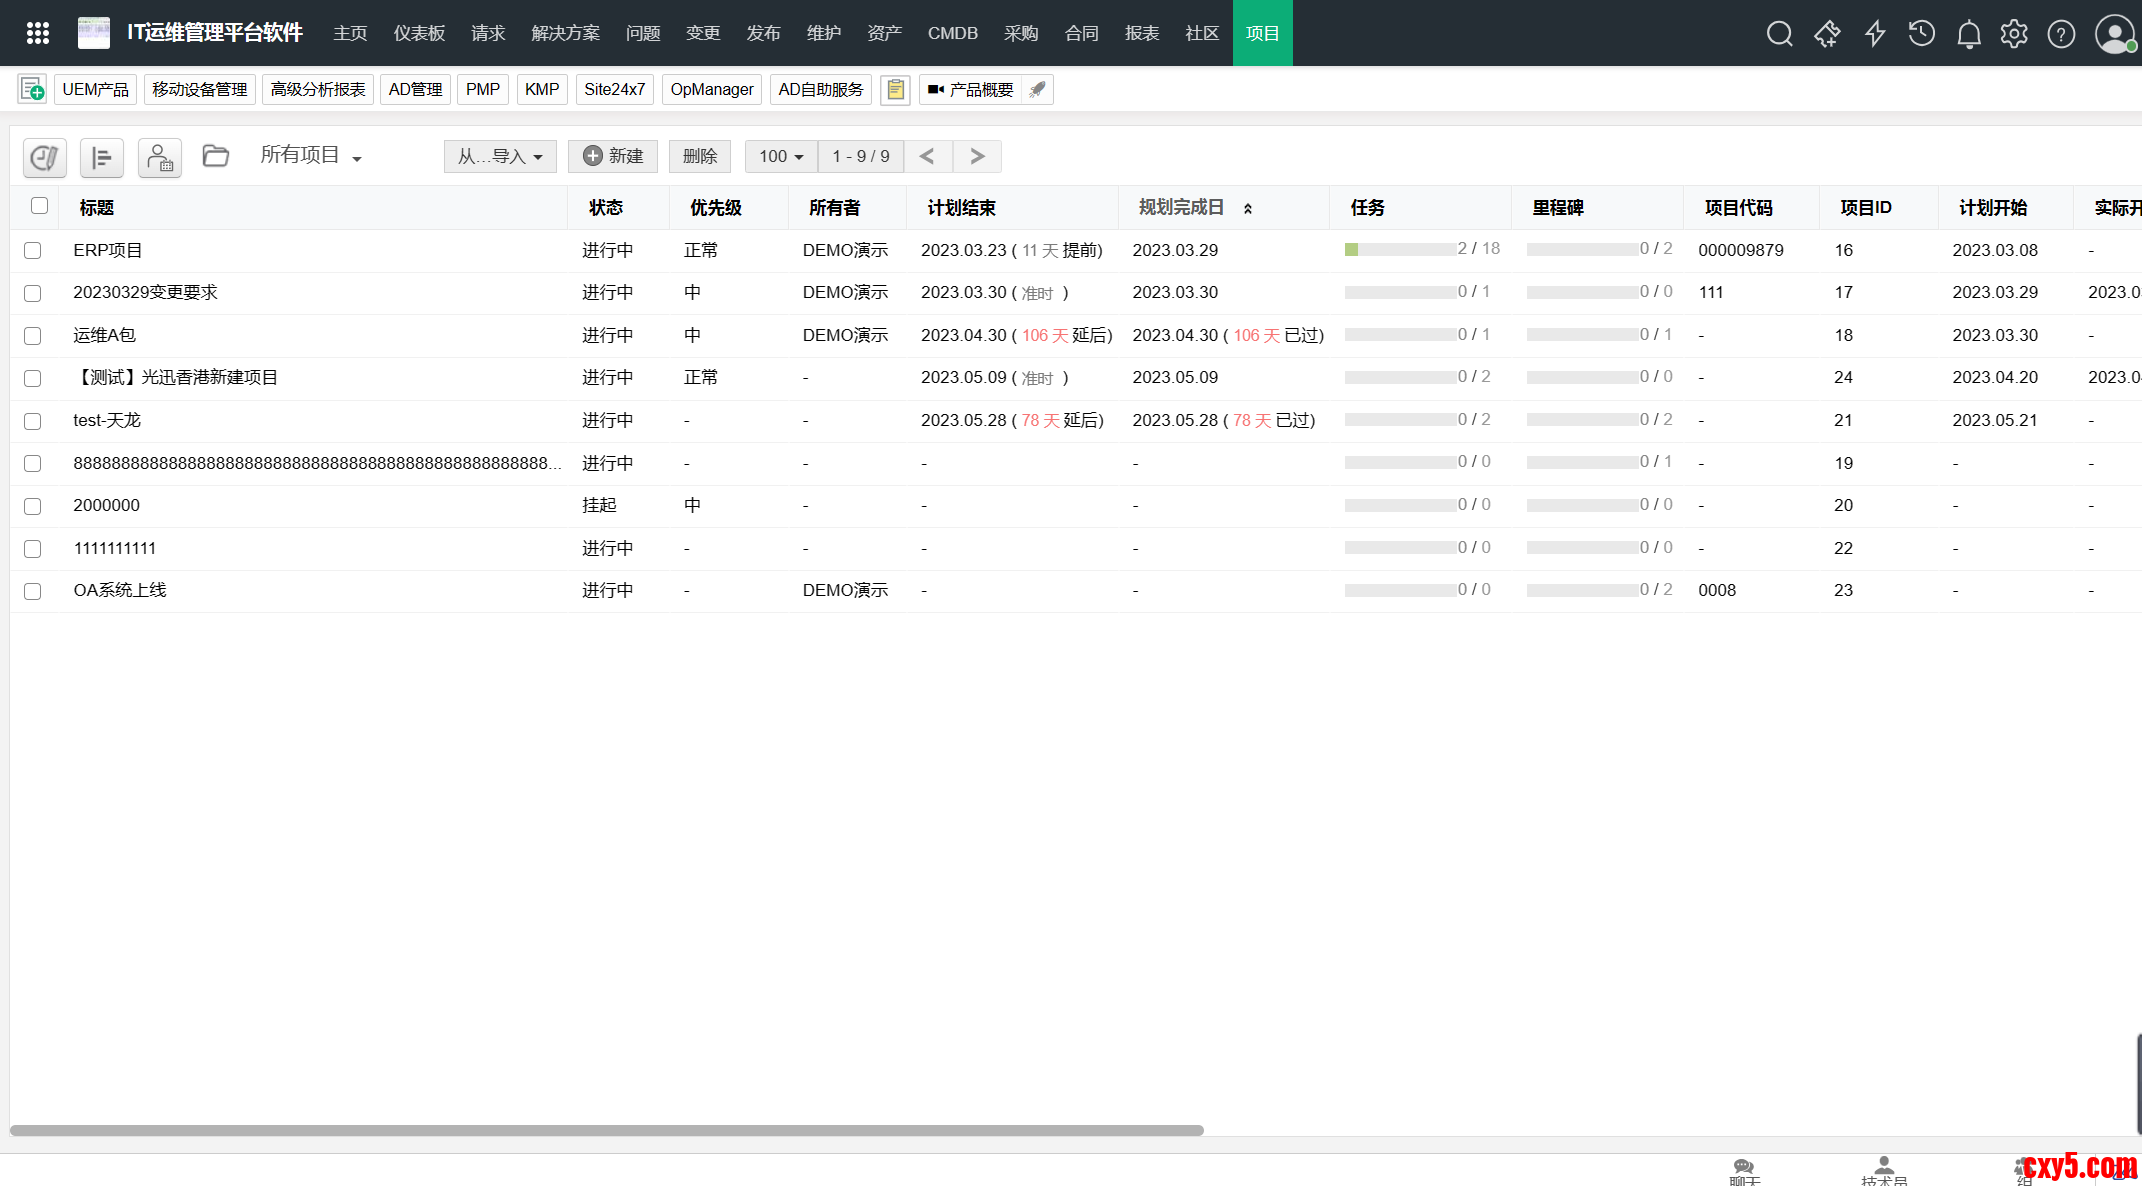Image resolution: width=2142 pixels, height=1186 pixels.
Task: Go to the CMDB menu tab
Action: [x=952, y=33]
